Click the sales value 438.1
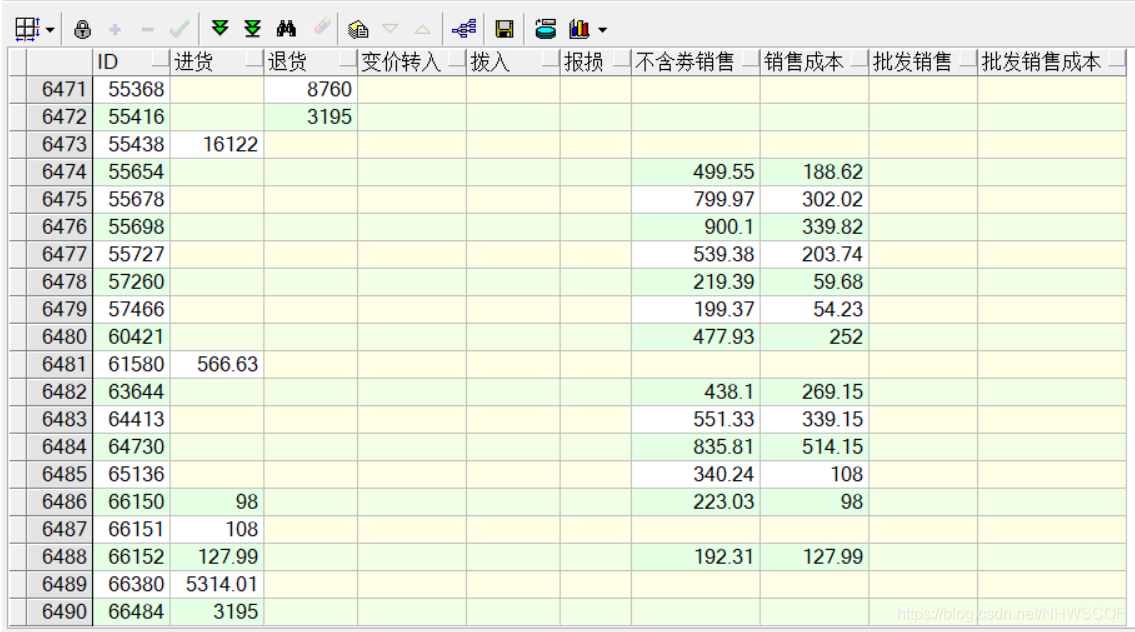1135x632 pixels. point(696,392)
